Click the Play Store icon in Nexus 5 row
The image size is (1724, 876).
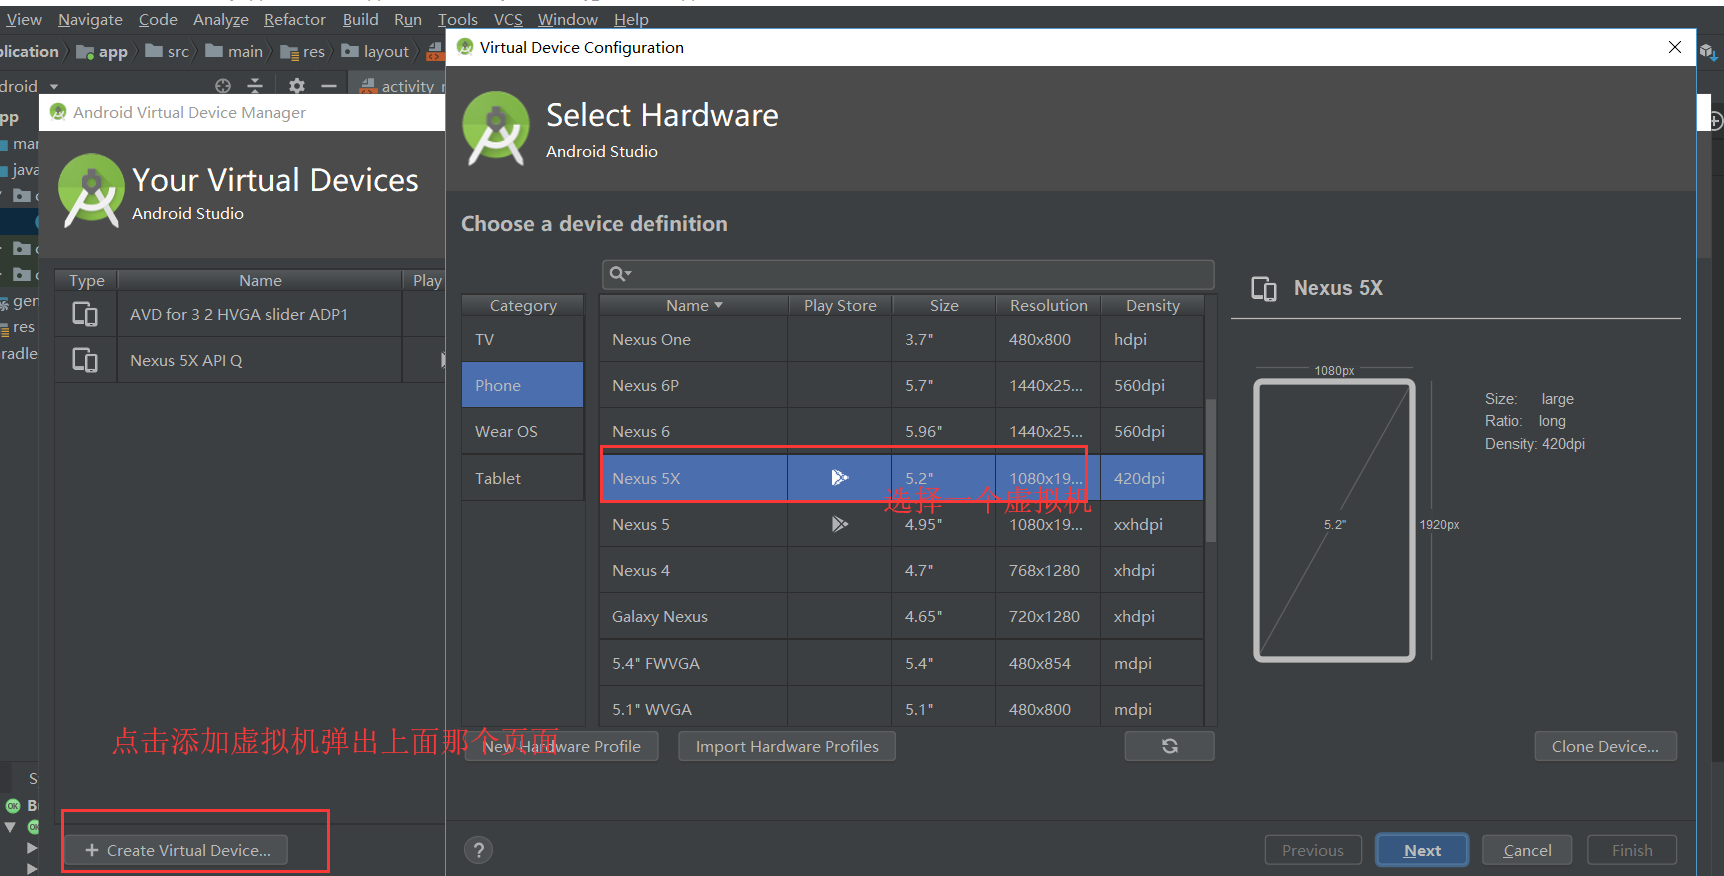pos(839,524)
